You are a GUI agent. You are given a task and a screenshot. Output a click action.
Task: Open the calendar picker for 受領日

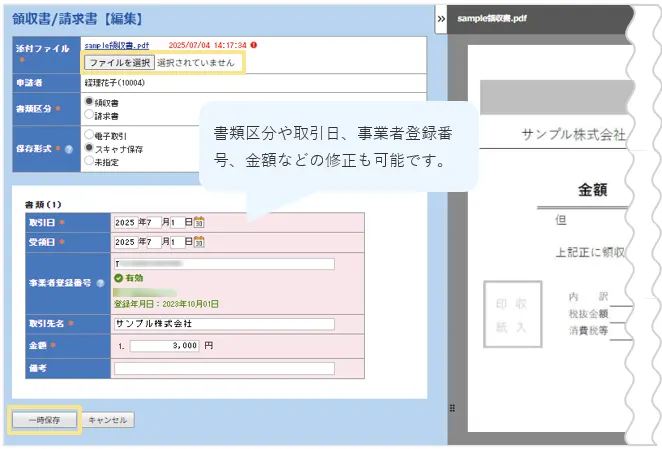coord(199,242)
